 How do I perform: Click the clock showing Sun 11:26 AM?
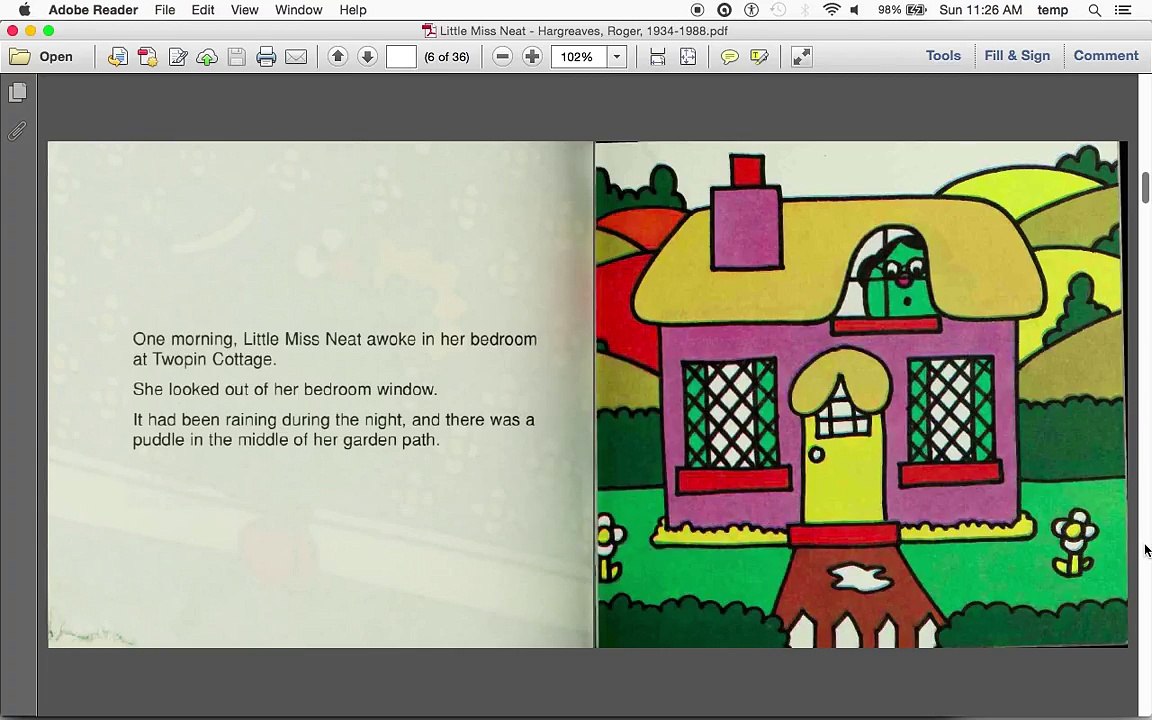[980, 10]
